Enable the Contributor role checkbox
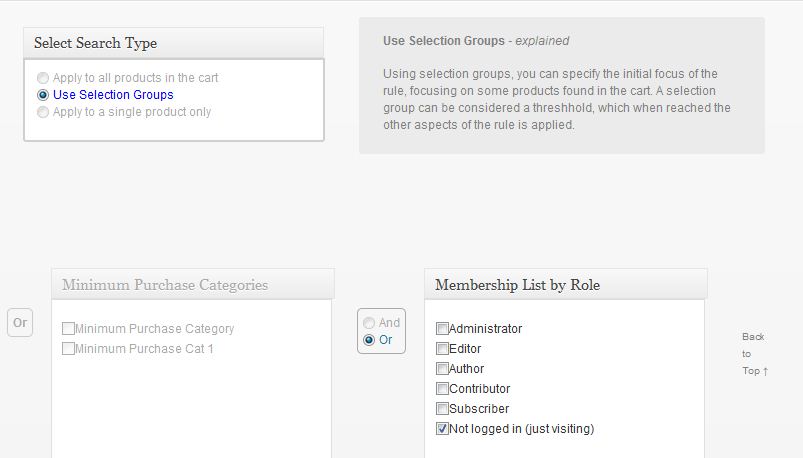 (442, 388)
